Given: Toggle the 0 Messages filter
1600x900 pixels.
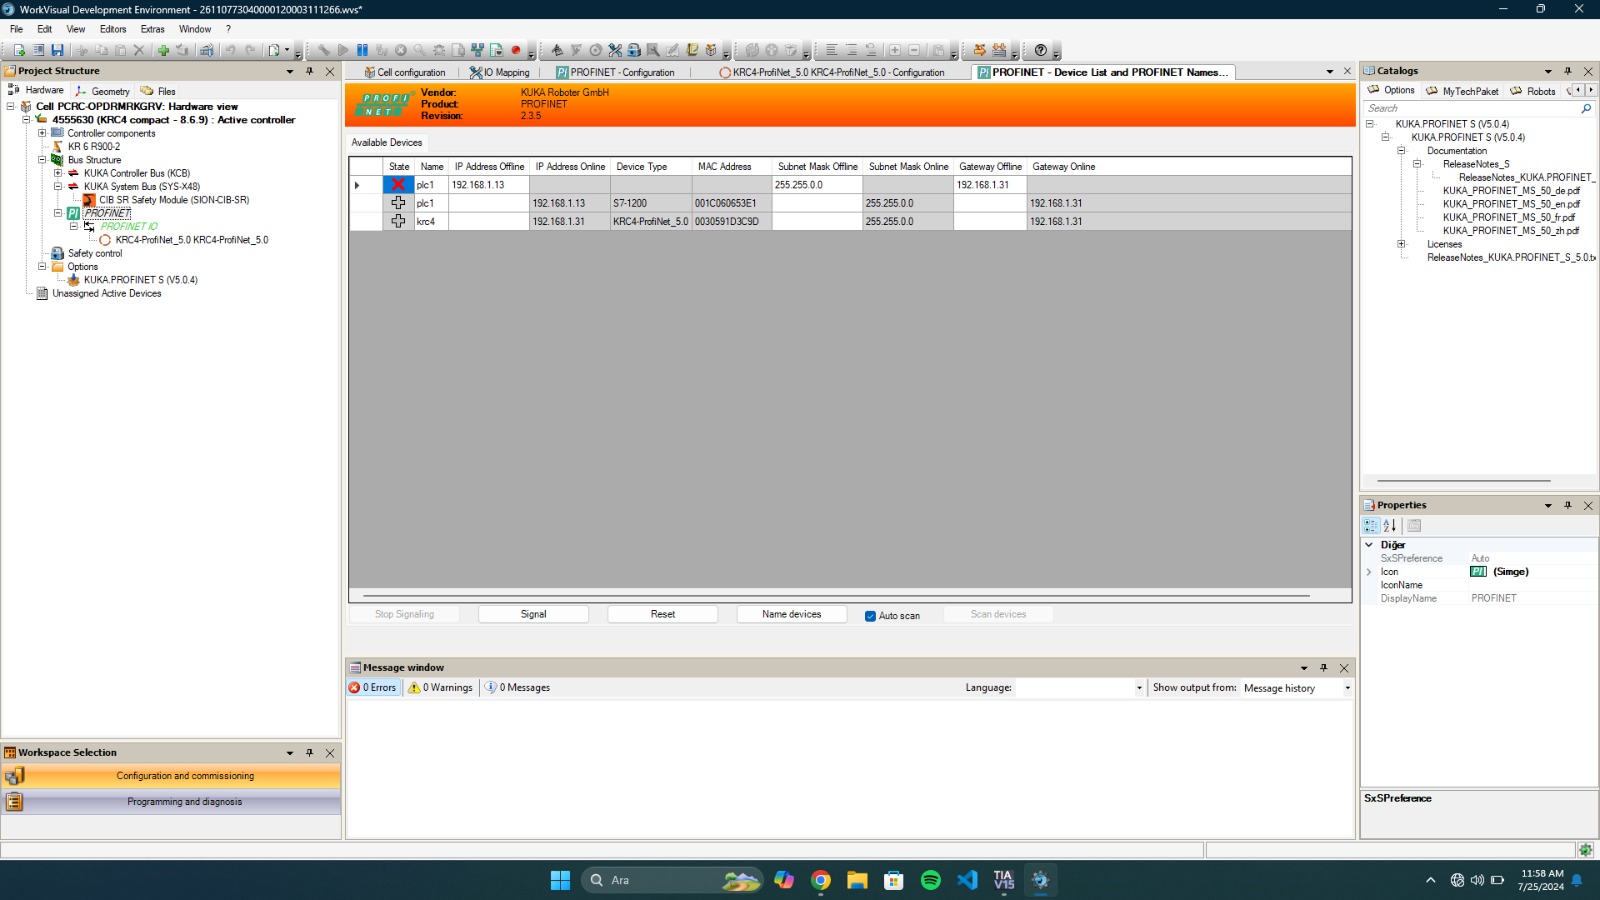Looking at the screenshot, I should [518, 688].
